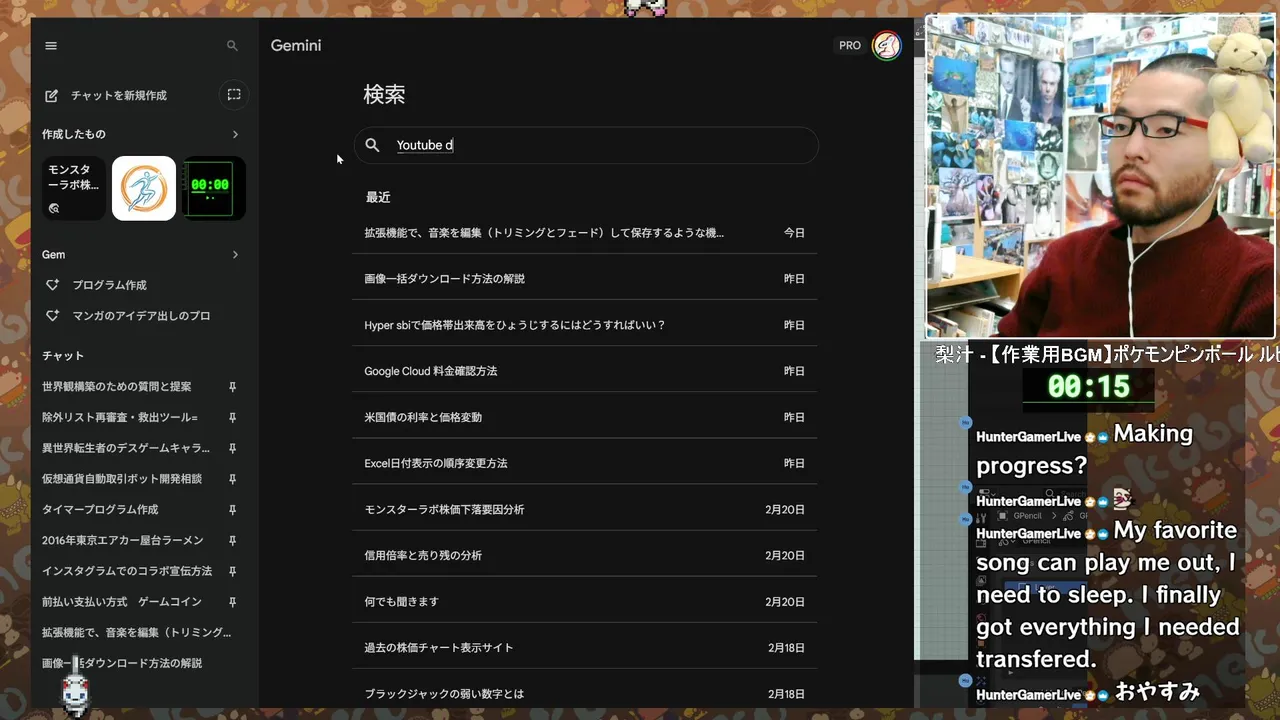1280x720 pixels.
Task: Open sidebar chat 異世界転生者のデスゲームキャラ
Action: (x=126, y=448)
